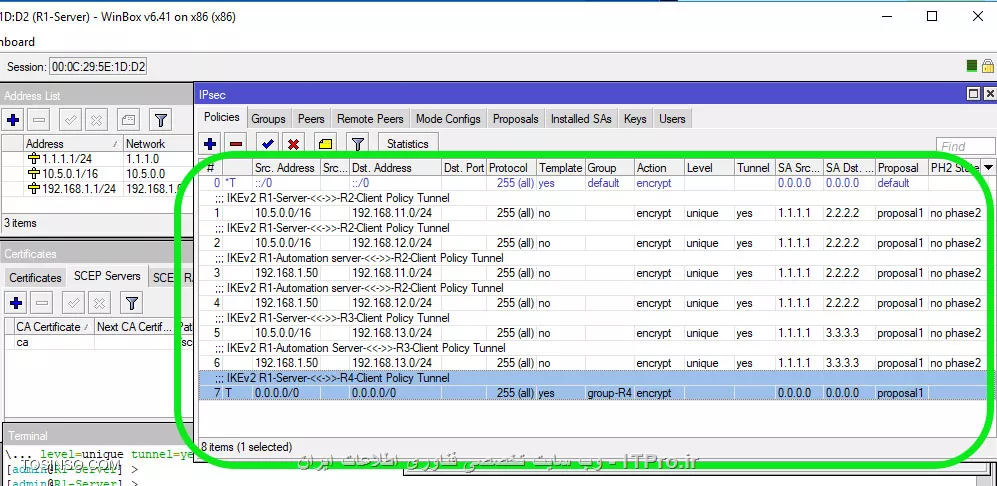Enable address checkmark icon in Address List

point(71,119)
